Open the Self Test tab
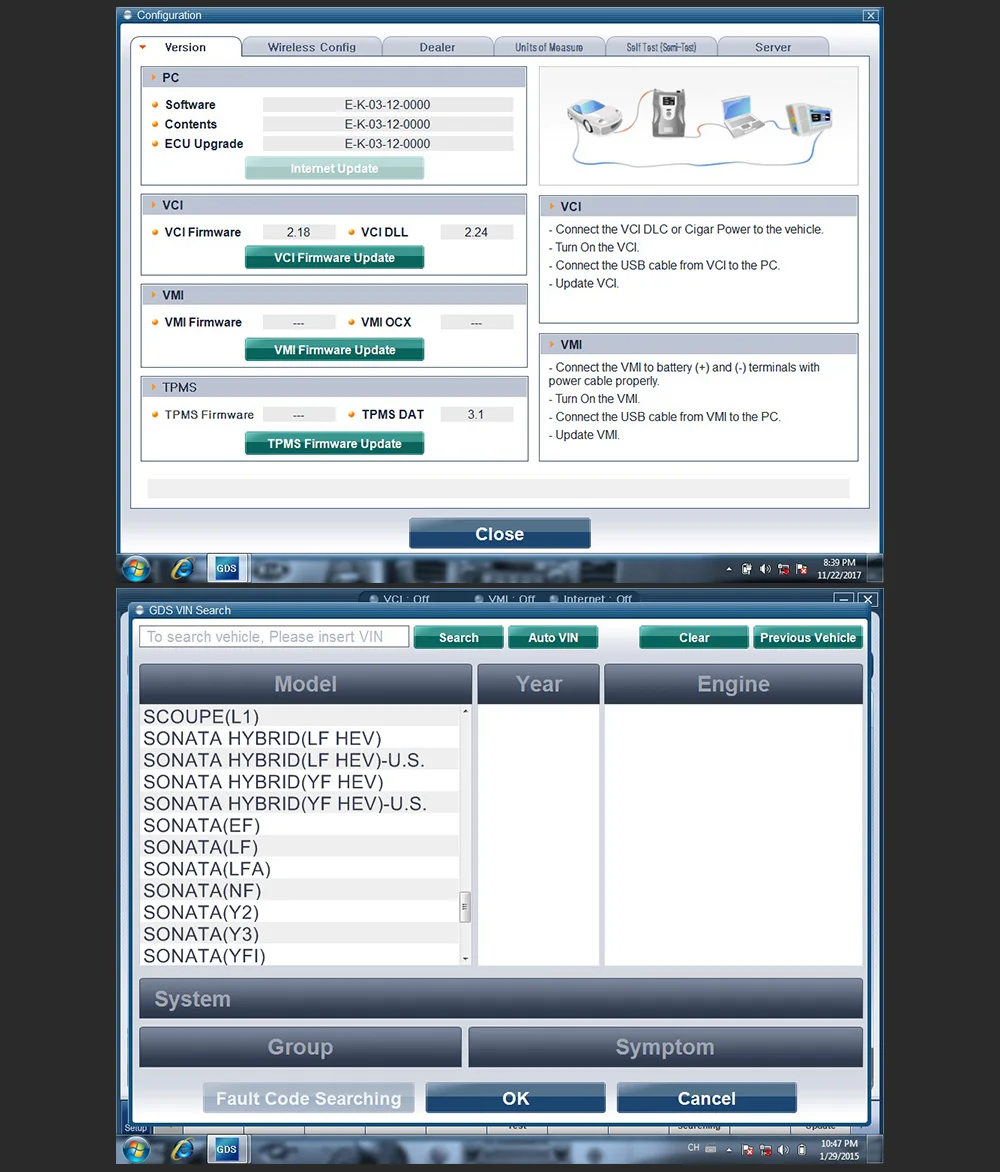 (661, 47)
